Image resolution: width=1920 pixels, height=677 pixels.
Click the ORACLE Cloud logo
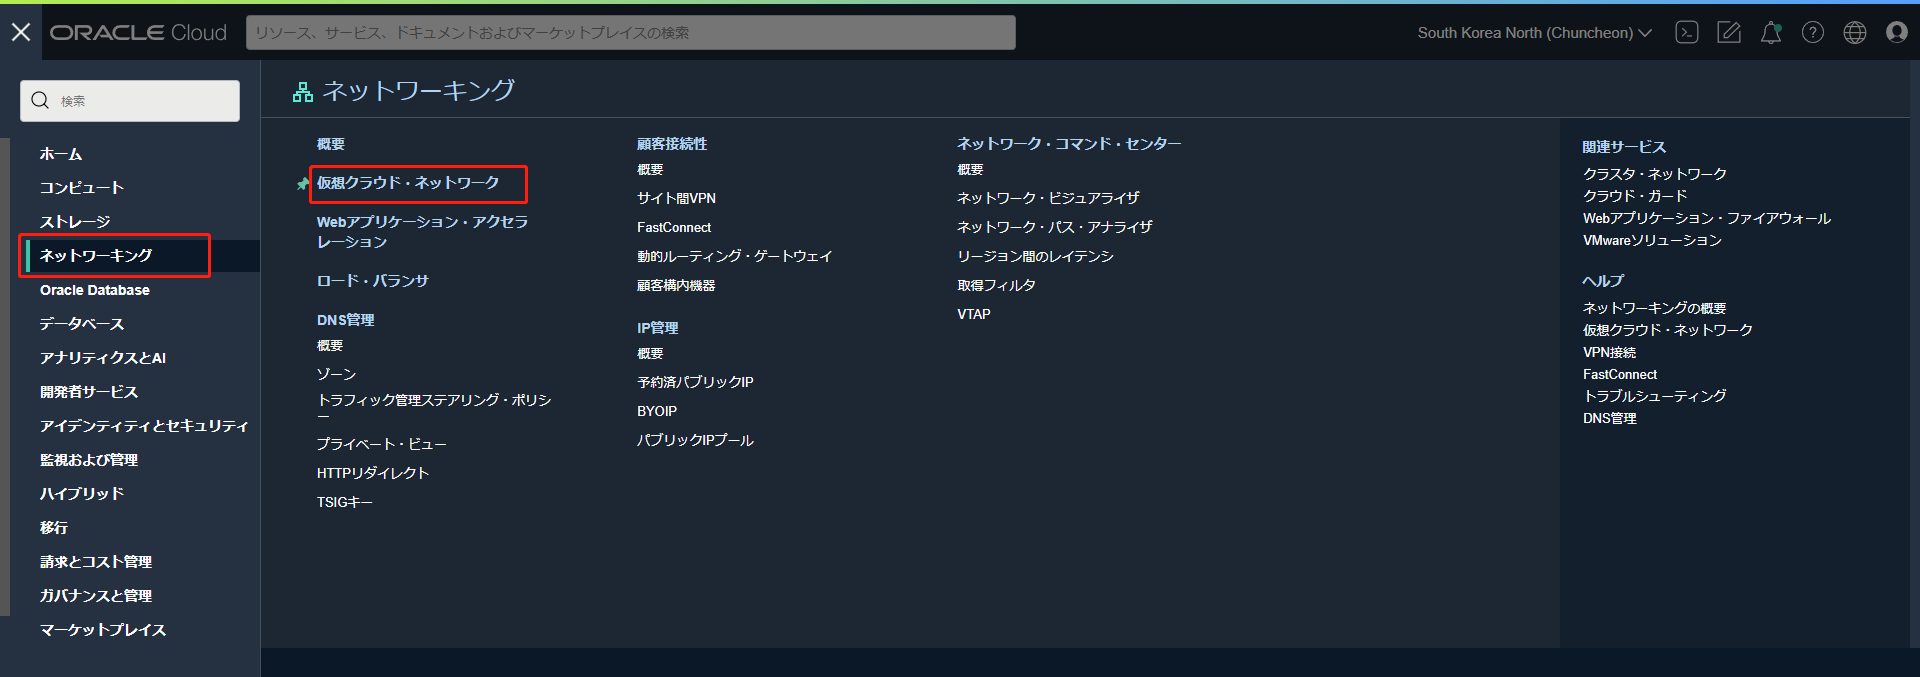[x=139, y=33]
